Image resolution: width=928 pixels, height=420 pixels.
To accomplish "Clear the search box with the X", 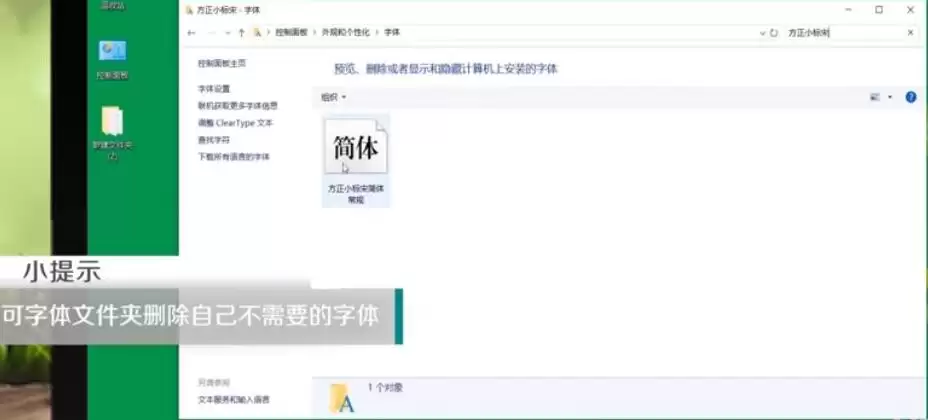I will click(910, 33).
